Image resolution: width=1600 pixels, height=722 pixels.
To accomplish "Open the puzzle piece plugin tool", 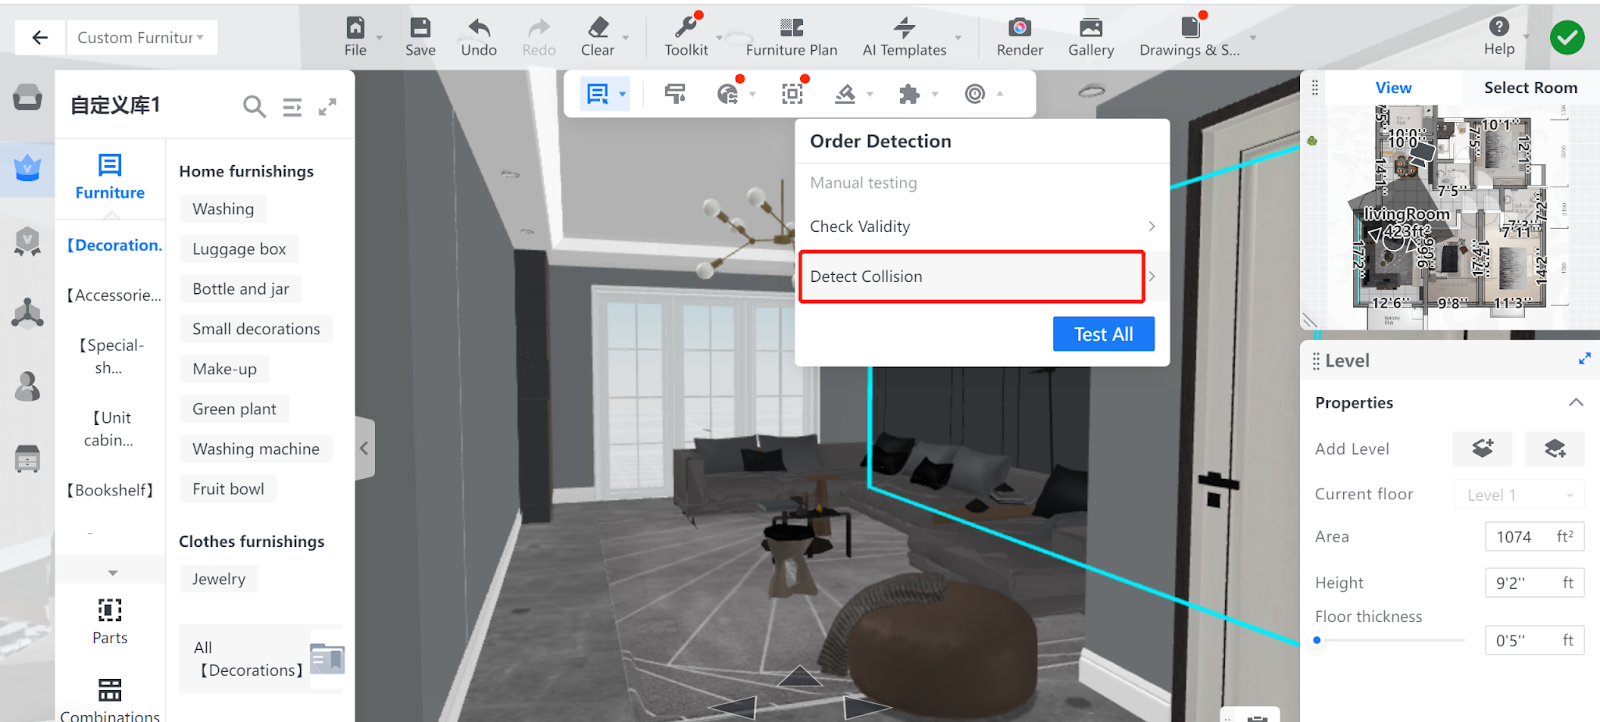I will [x=909, y=94].
